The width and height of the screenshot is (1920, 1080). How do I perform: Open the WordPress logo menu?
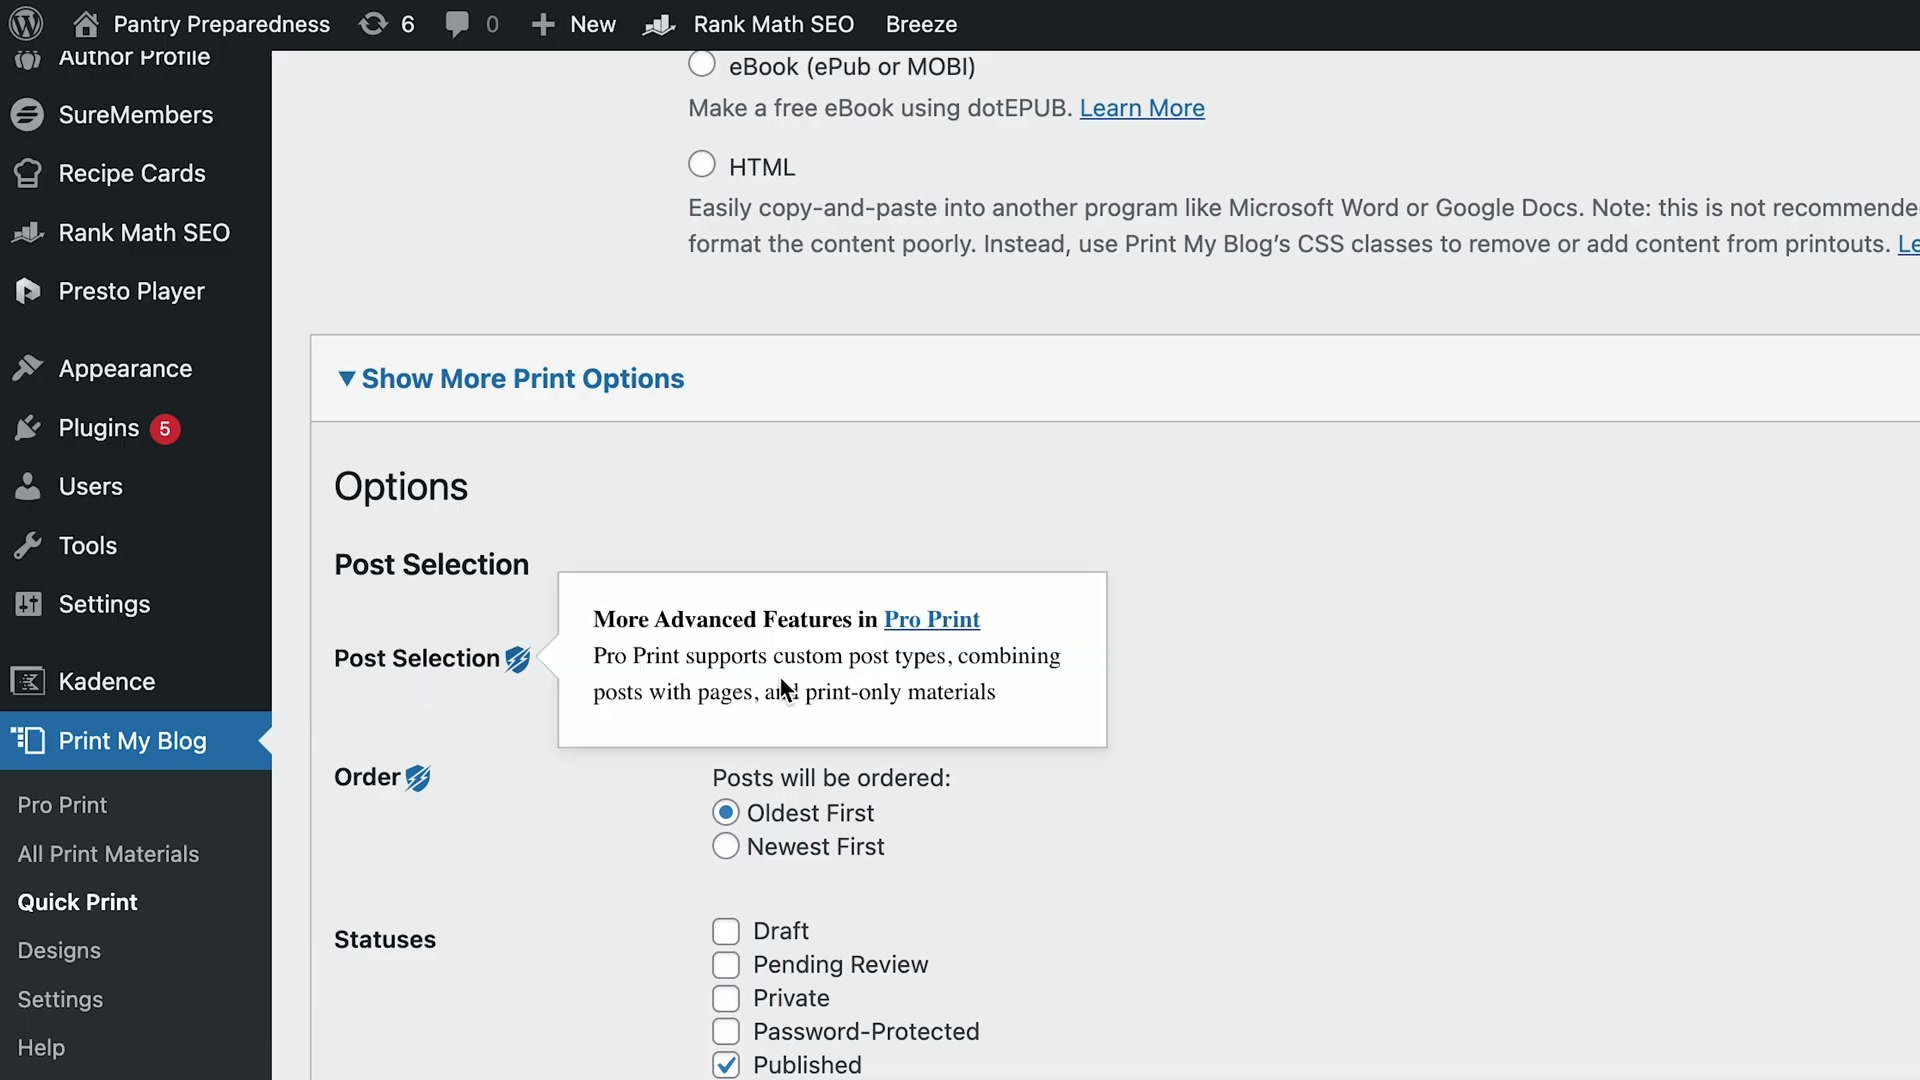[x=26, y=23]
